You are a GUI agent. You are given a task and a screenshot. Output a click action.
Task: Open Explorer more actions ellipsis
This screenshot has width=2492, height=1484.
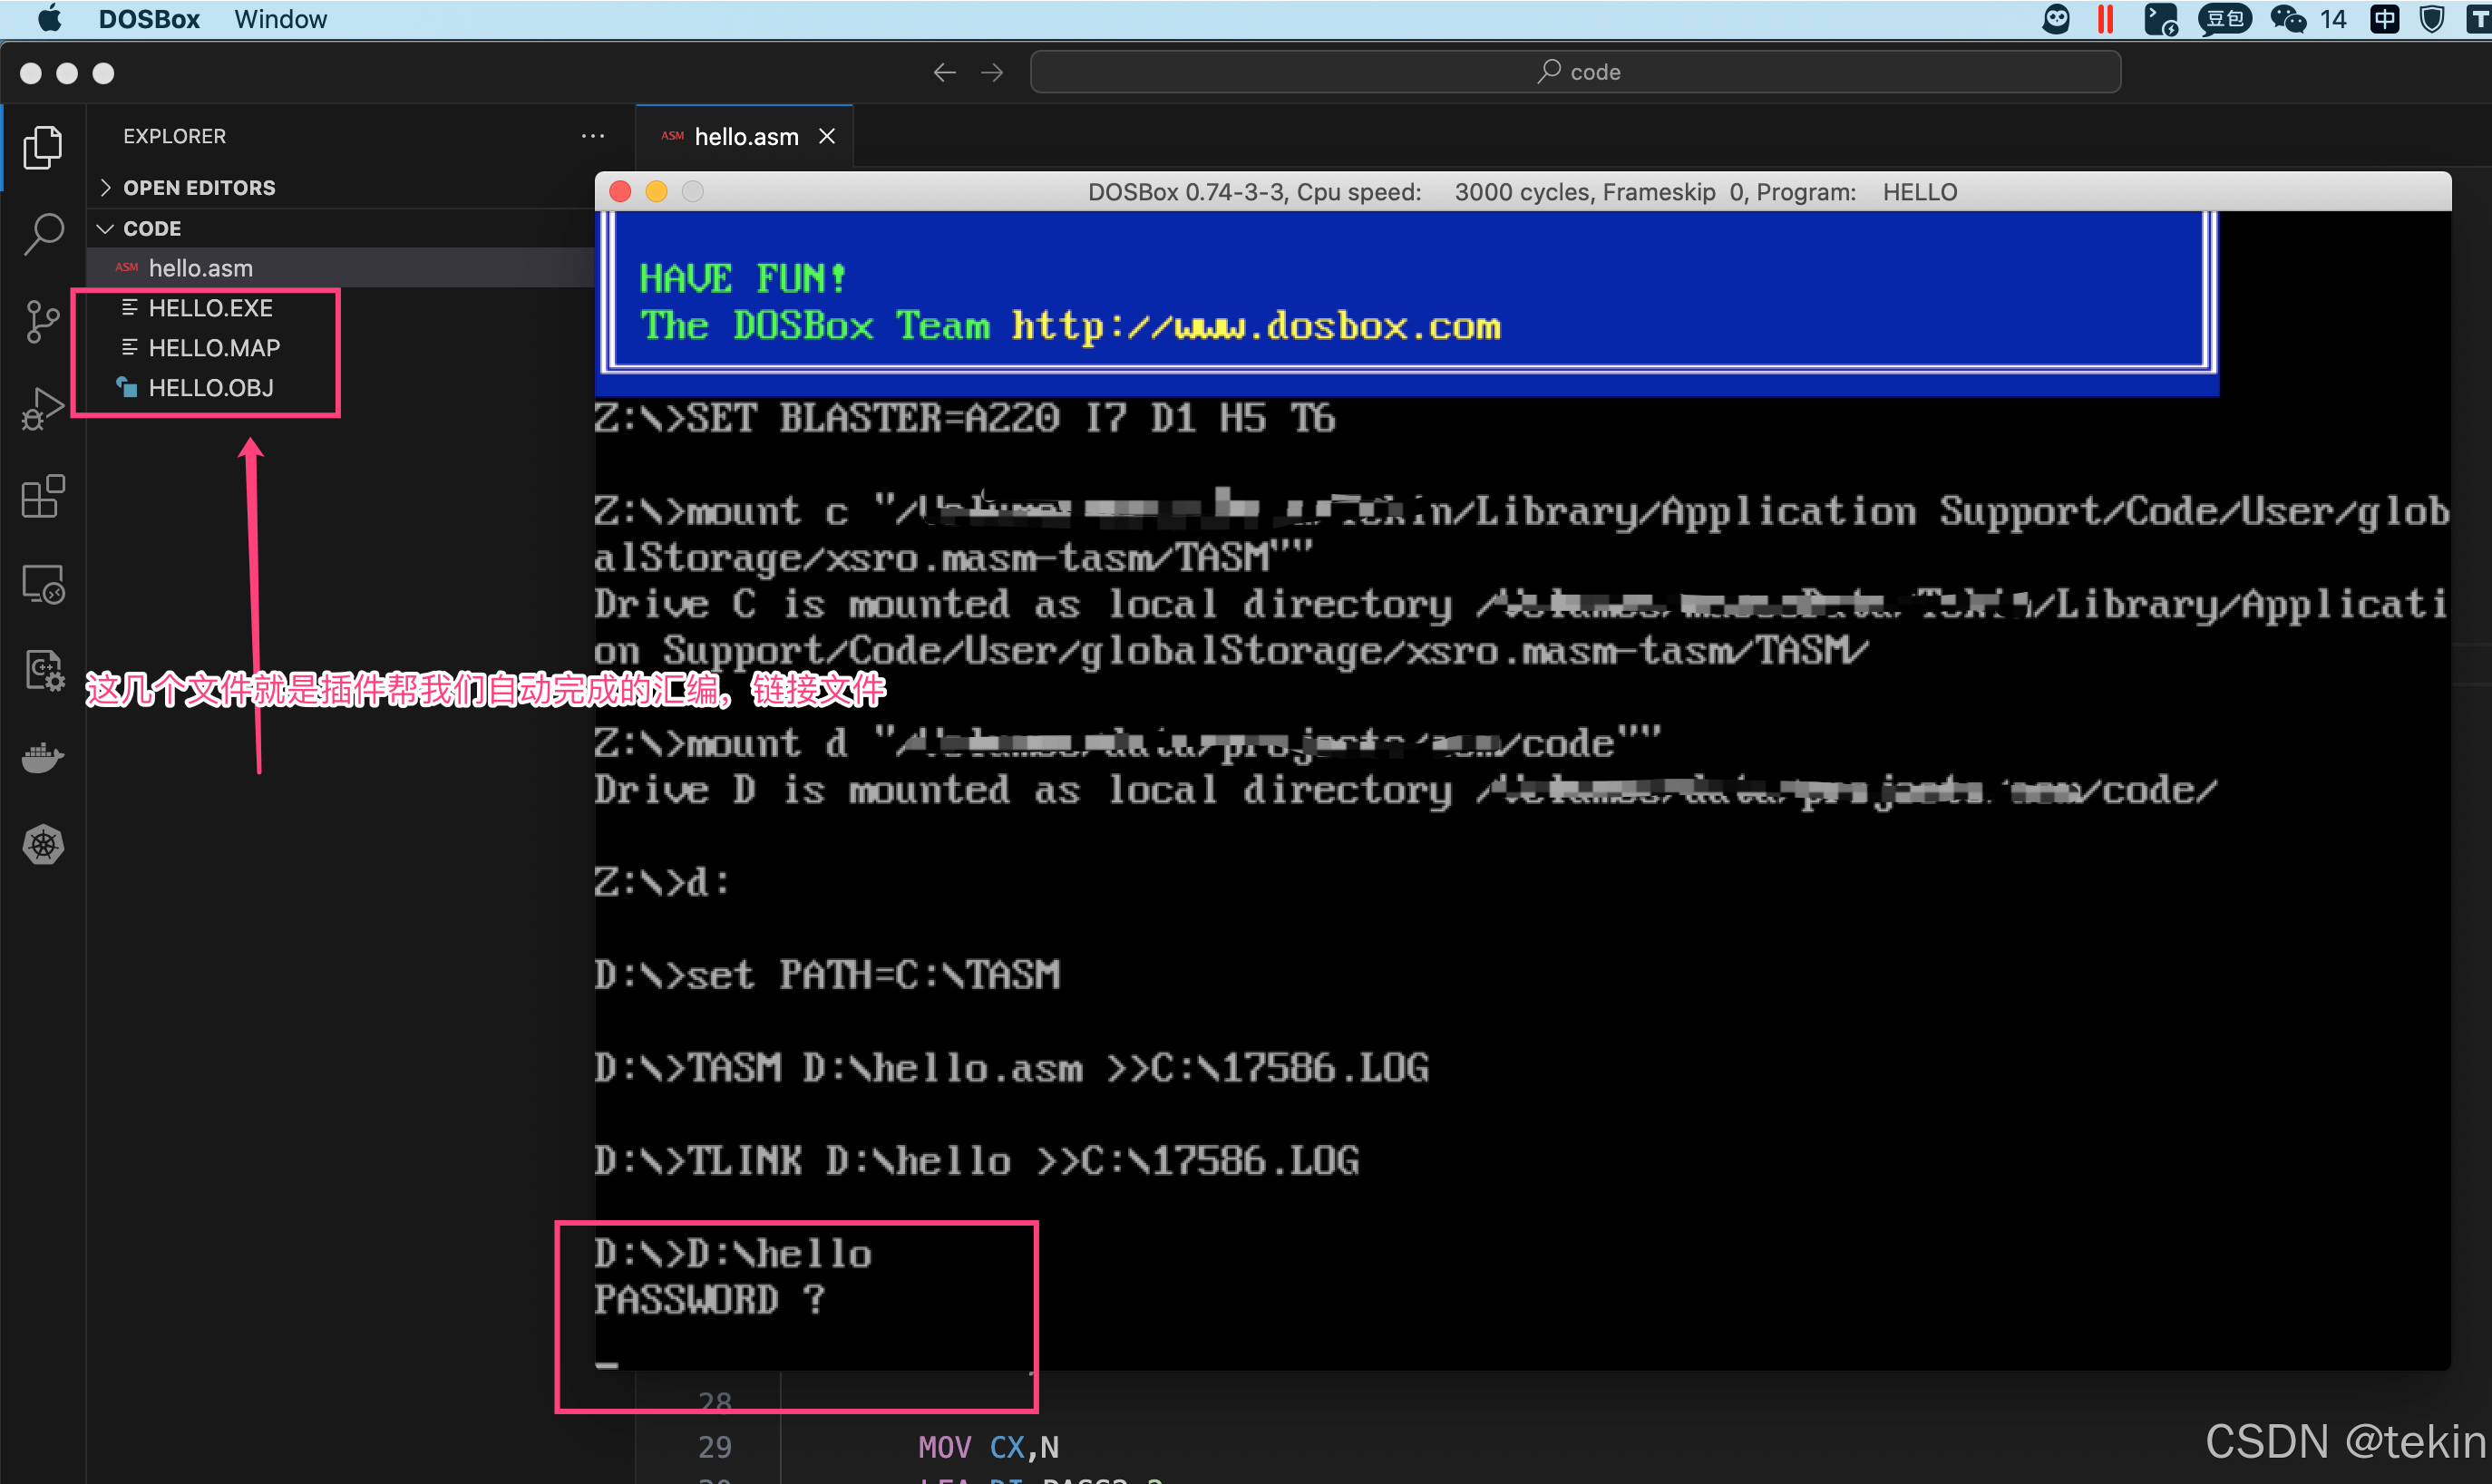pos(593,136)
